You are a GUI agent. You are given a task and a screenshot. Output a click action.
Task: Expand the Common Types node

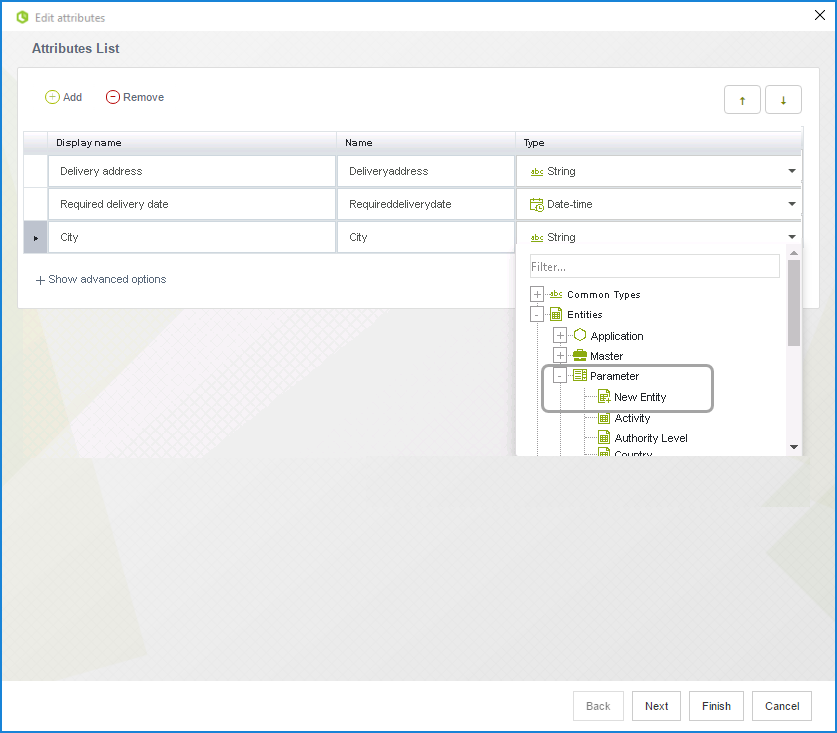[x=537, y=294]
